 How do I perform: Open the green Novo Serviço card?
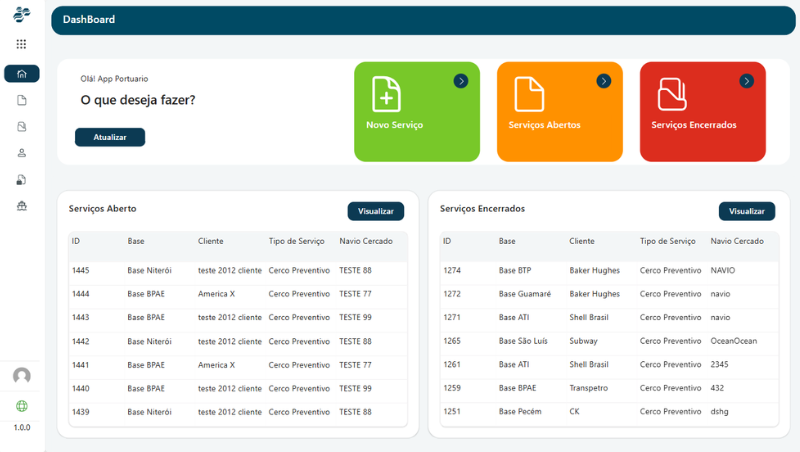click(x=416, y=112)
